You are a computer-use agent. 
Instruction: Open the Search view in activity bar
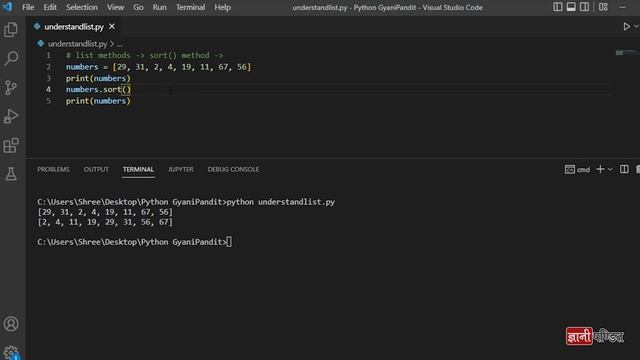(x=11, y=58)
